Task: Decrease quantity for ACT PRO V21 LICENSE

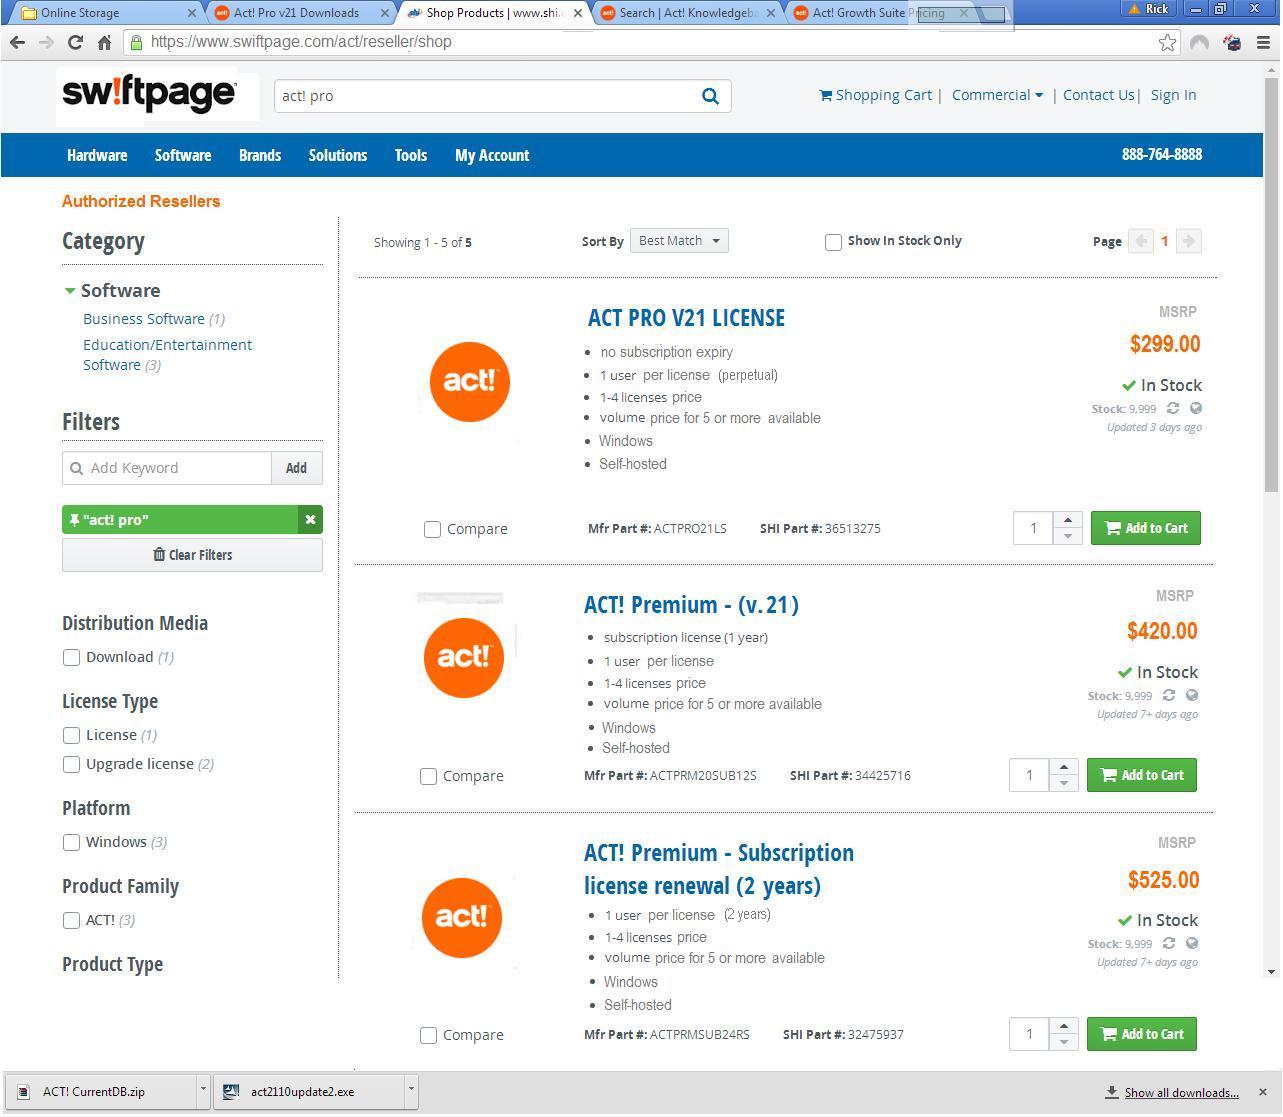Action: (1068, 536)
